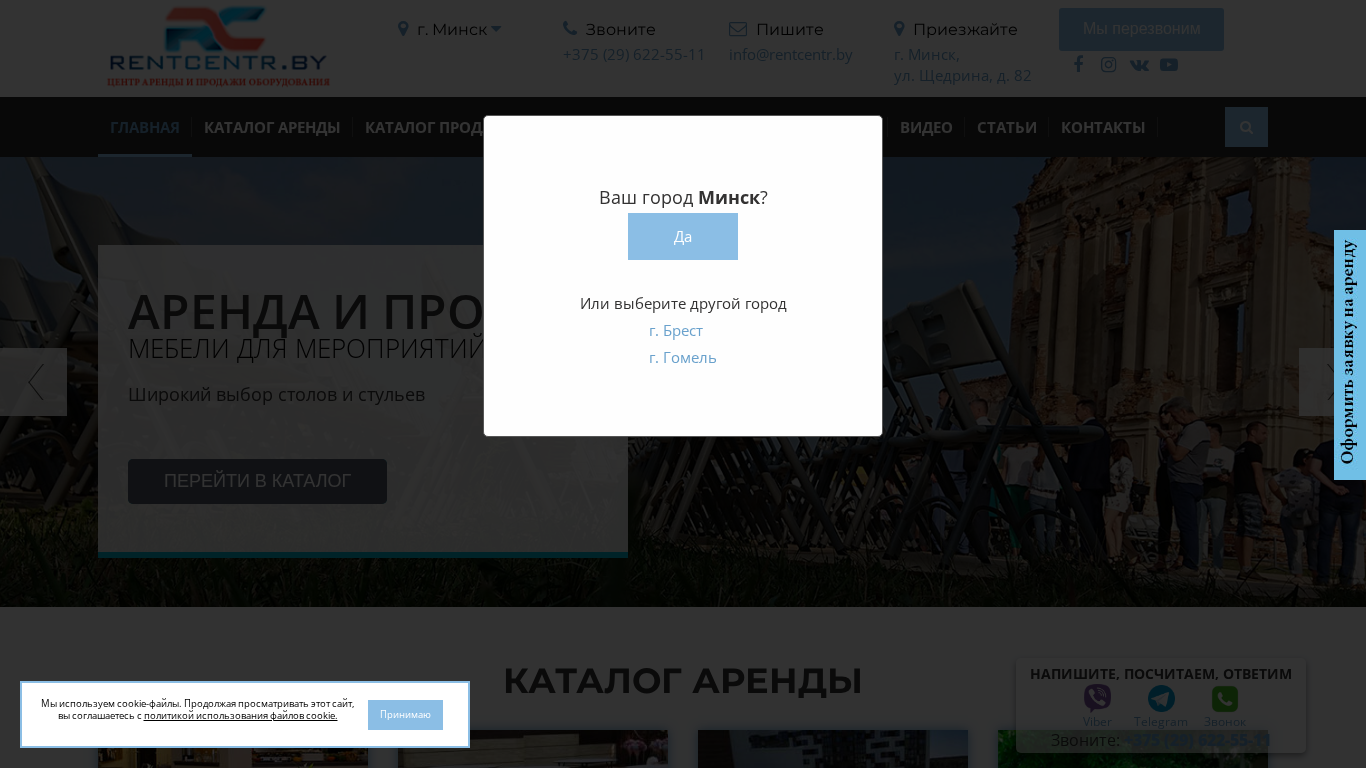This screenshot has height=768, width=1366.
Task: Click the search magnifier icon
Action: (x=1246, y=127)
